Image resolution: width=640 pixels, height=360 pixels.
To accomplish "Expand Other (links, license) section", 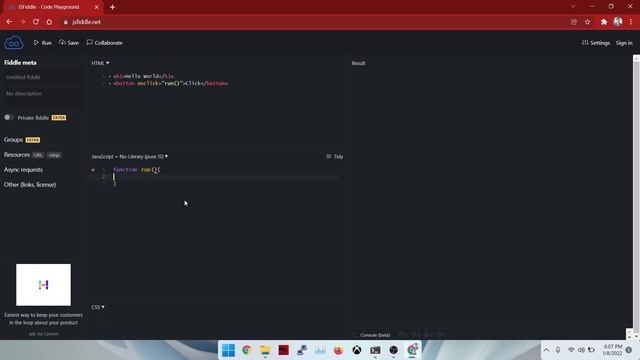I will coord(30,184).
